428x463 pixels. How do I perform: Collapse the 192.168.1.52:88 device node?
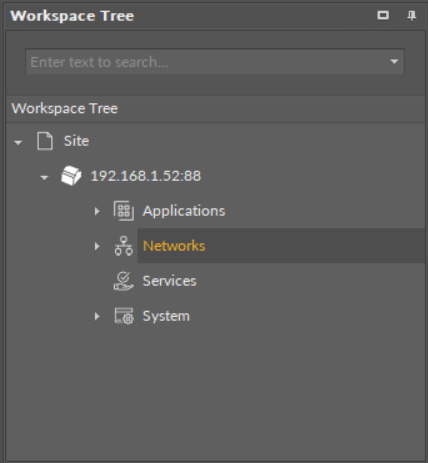44,178
